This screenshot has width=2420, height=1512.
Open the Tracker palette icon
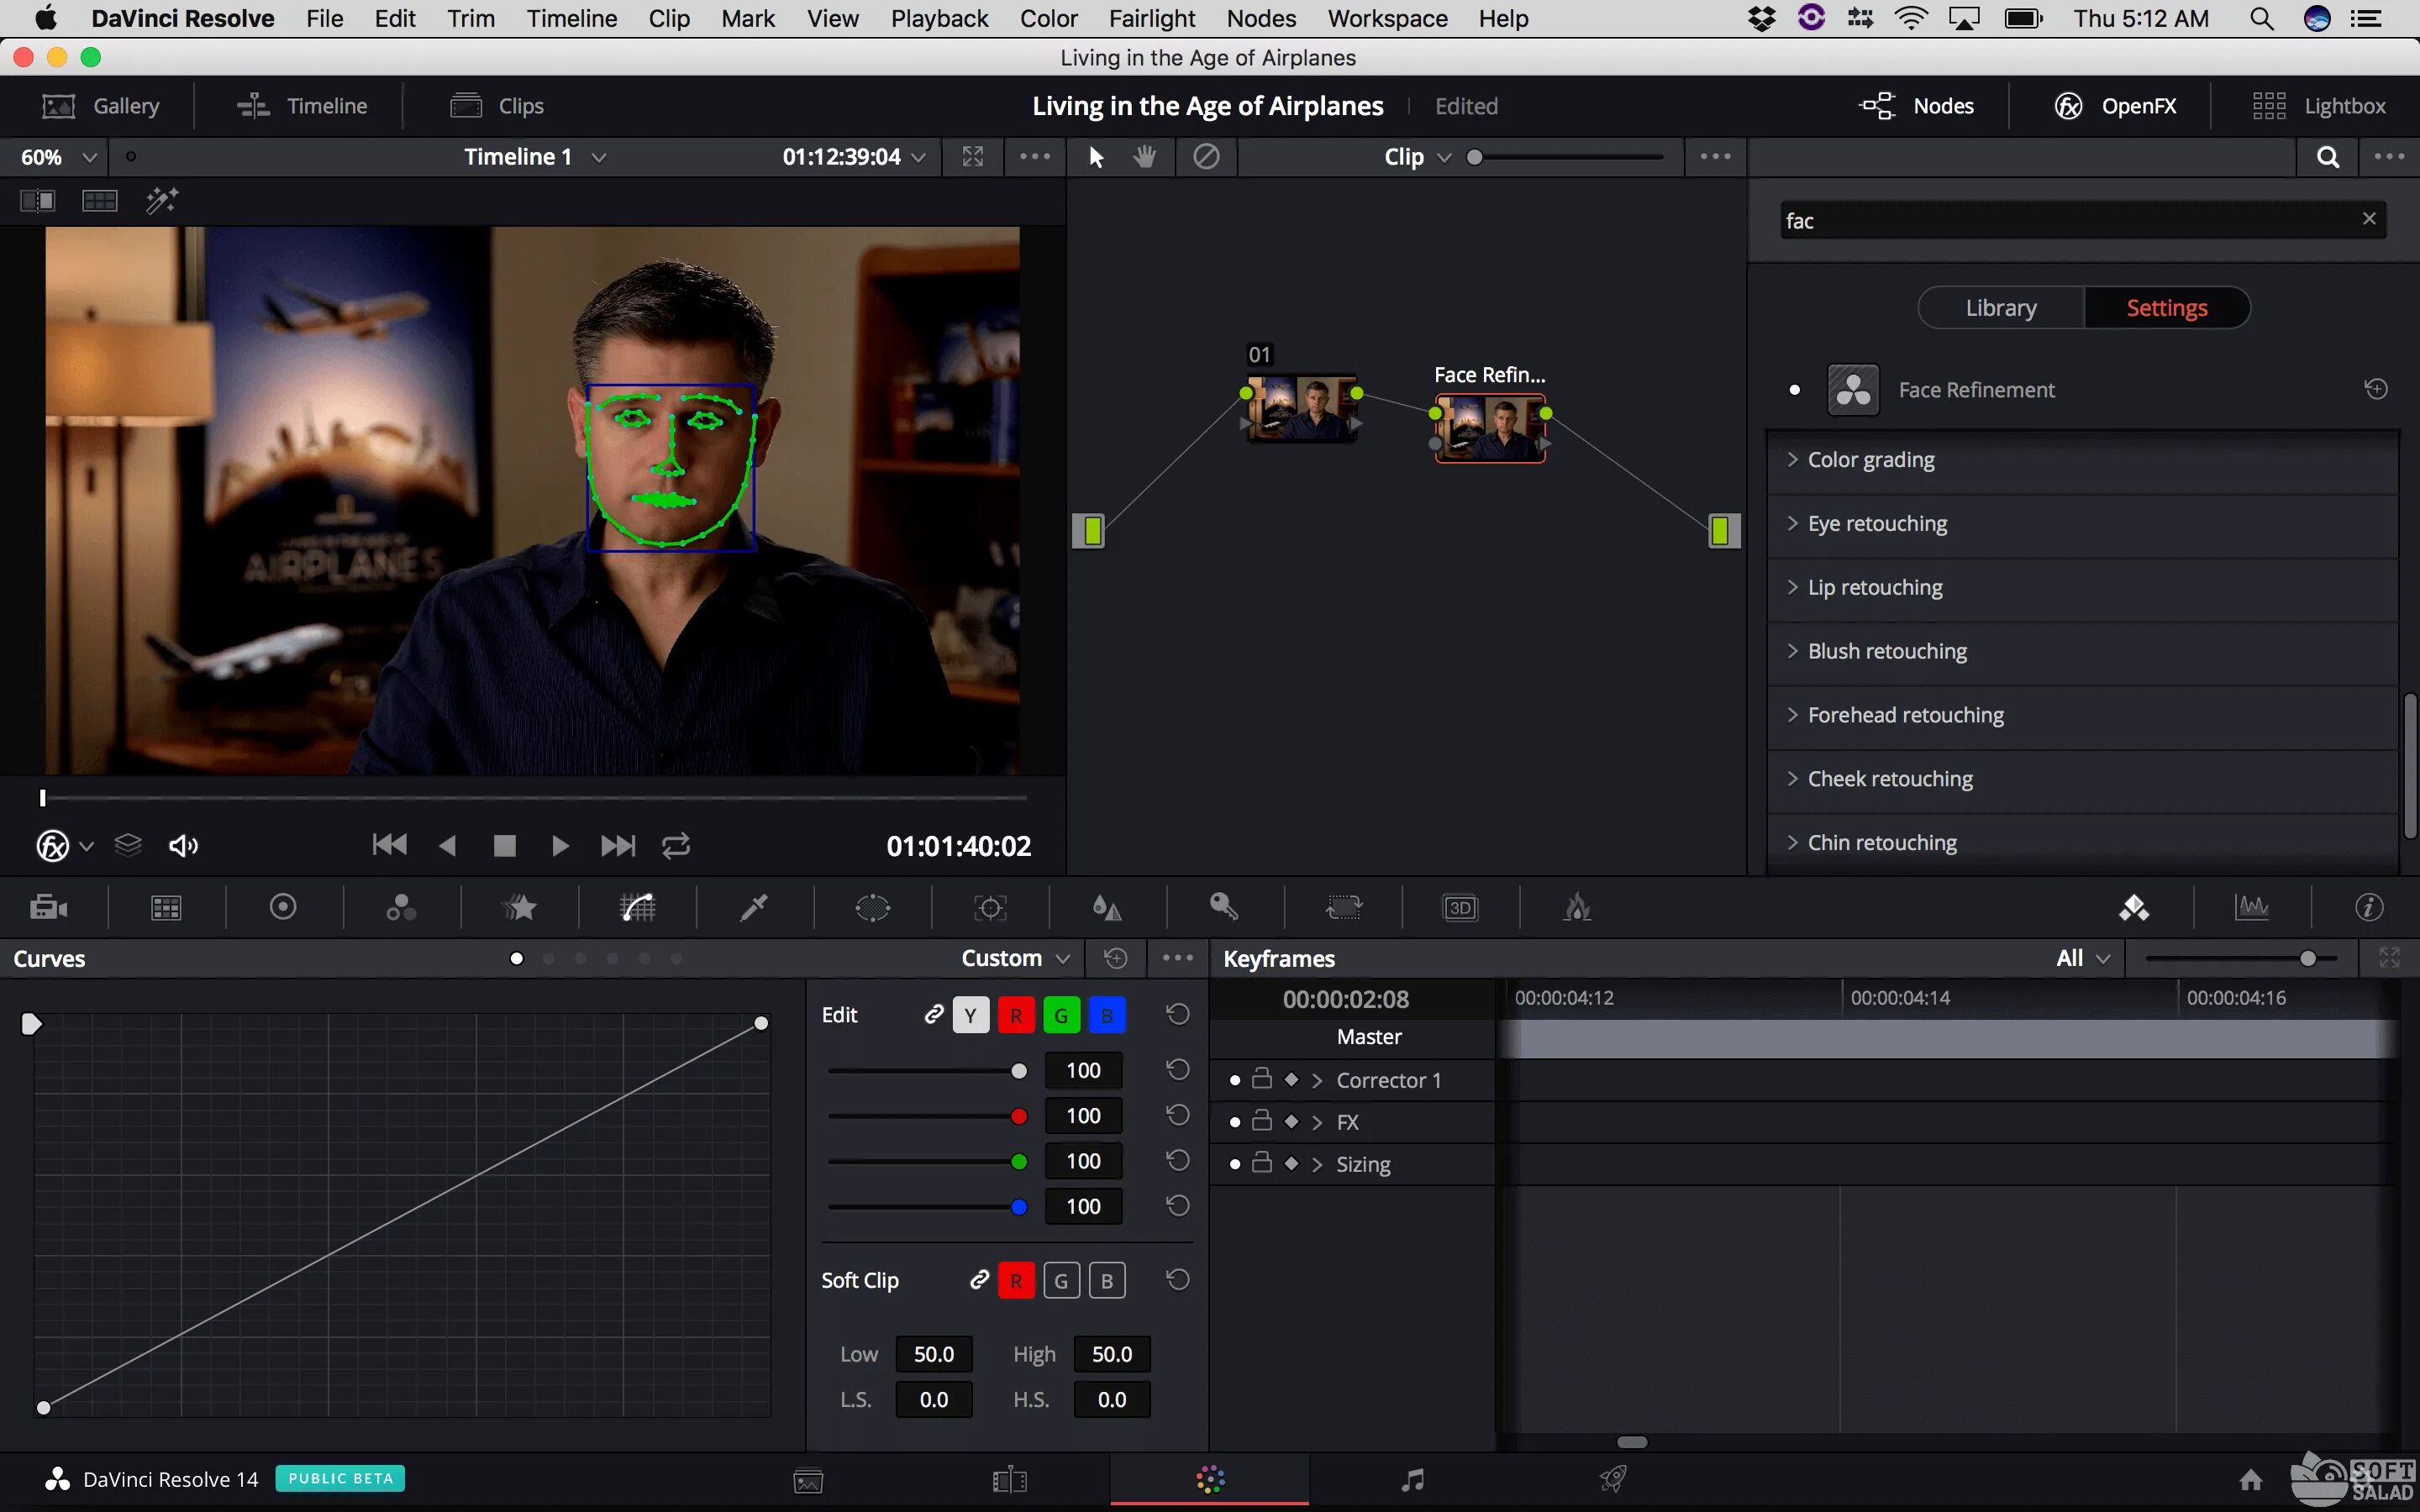[x=990, y=907]
